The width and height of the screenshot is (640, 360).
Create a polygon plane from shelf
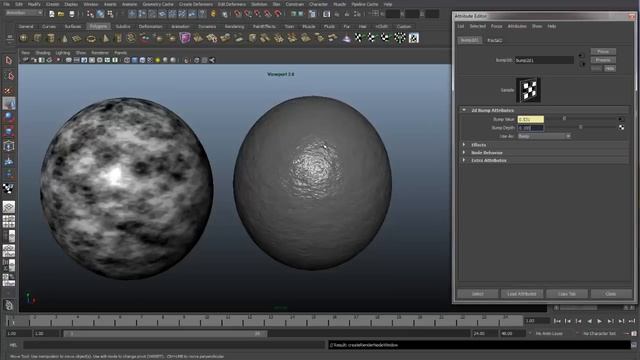77,38
